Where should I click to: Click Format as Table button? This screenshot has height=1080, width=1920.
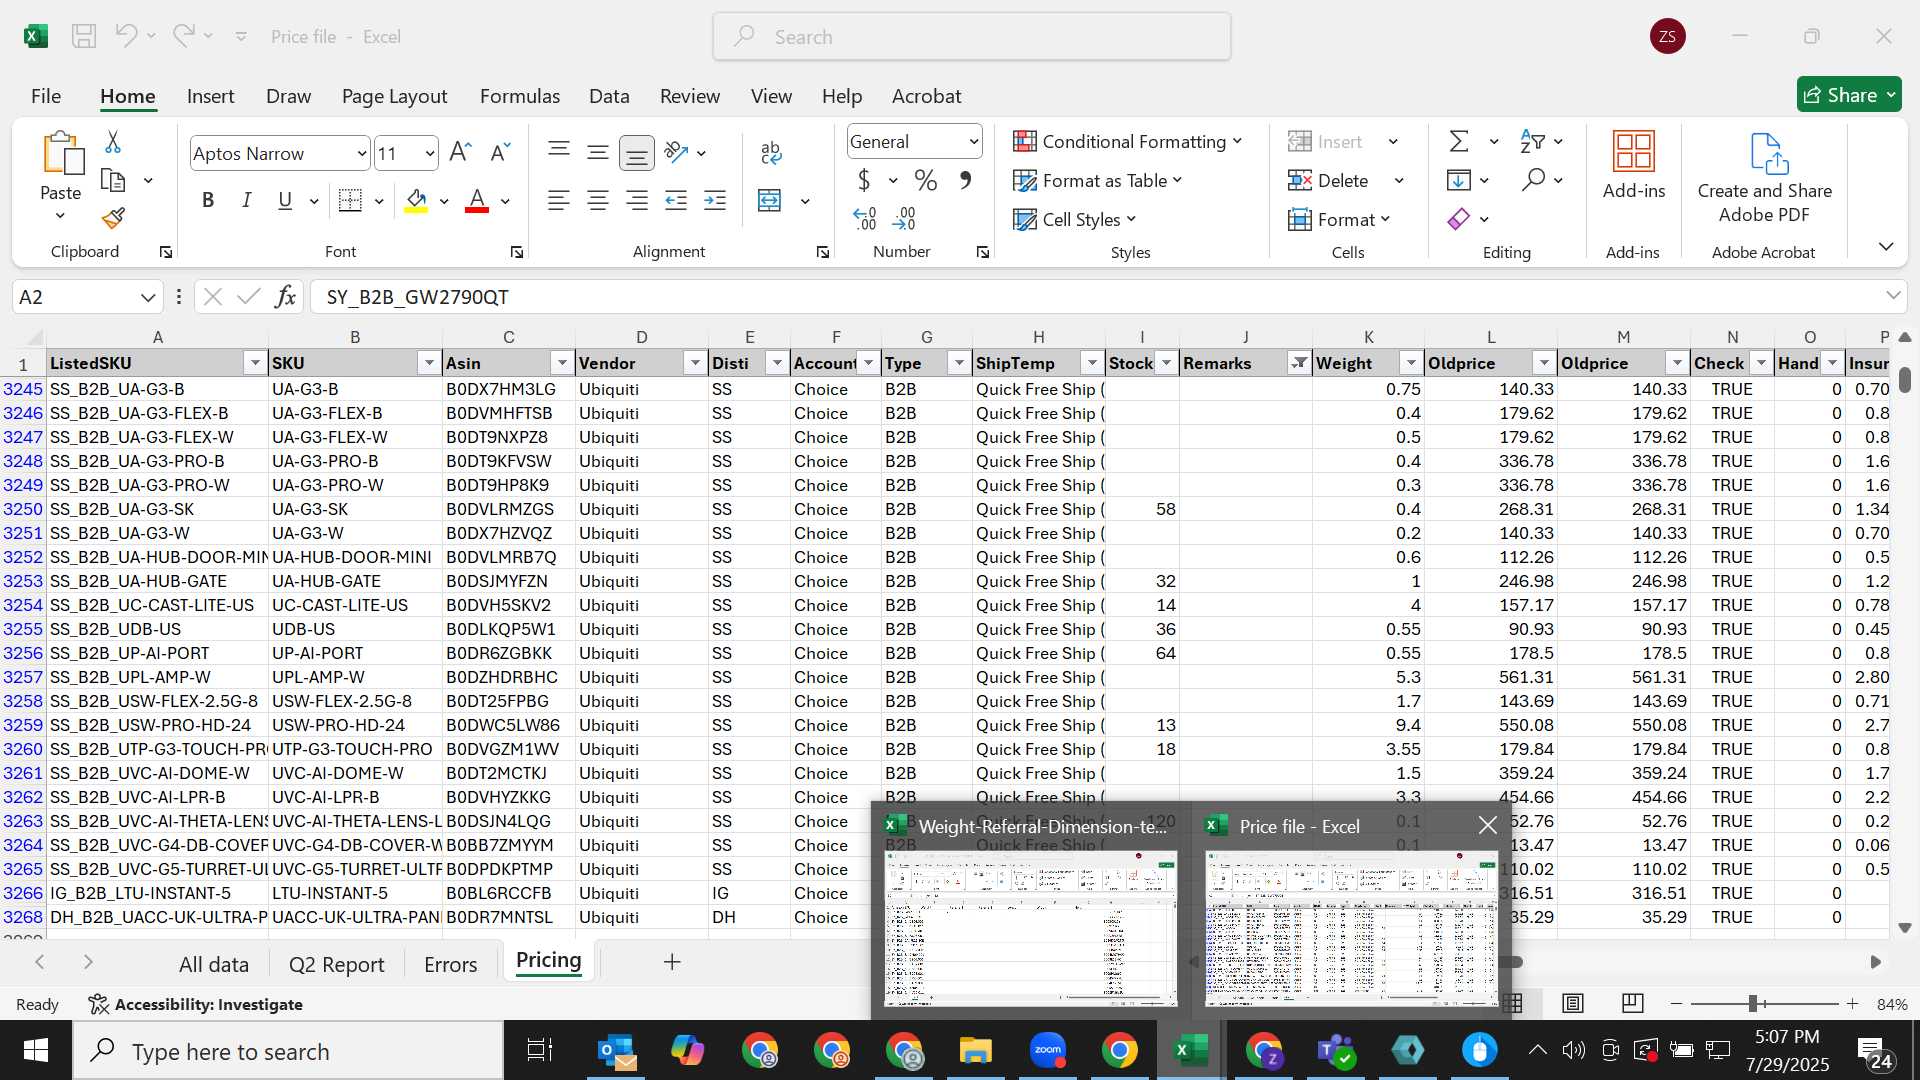click(x=1097, y=180)
